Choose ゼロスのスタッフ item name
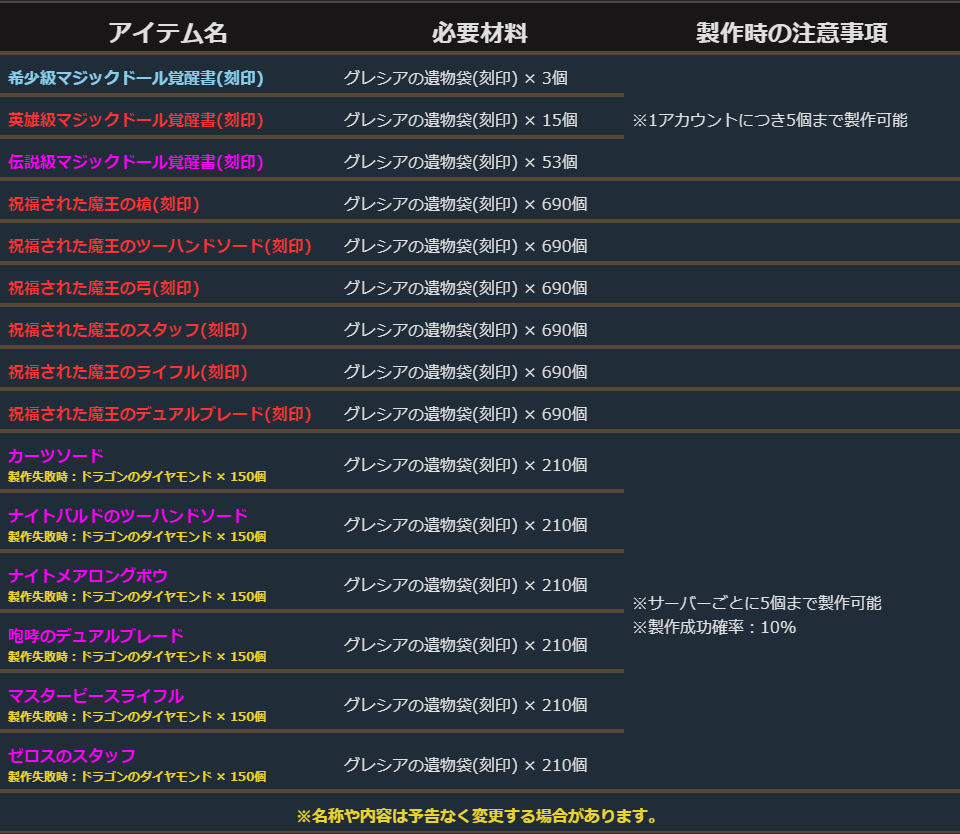Image resolution: width=960 pixels, height=834 pixels. [72, 756]
